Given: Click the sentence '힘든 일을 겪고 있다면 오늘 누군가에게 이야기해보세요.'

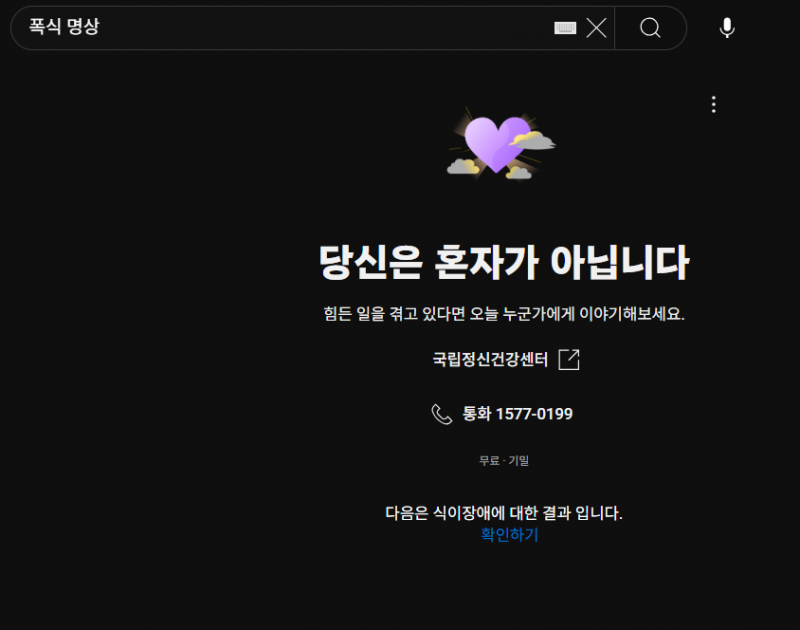Looking at the screenshot, I should (504, 313).
